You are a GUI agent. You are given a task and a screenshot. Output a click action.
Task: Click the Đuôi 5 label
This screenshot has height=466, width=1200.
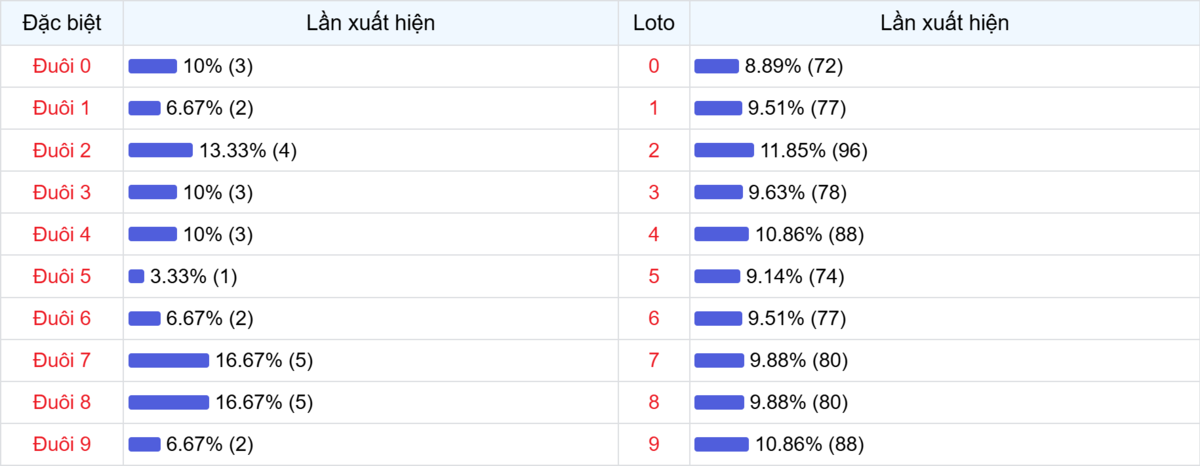tap(62, 276)
